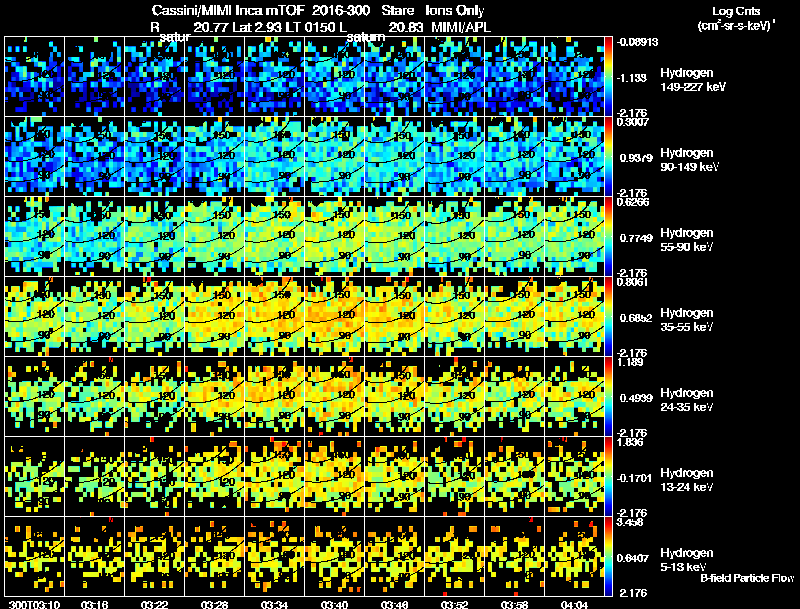Click the 3.458 scale value
This screenshot has height=609, width=800.
(630, 522)
